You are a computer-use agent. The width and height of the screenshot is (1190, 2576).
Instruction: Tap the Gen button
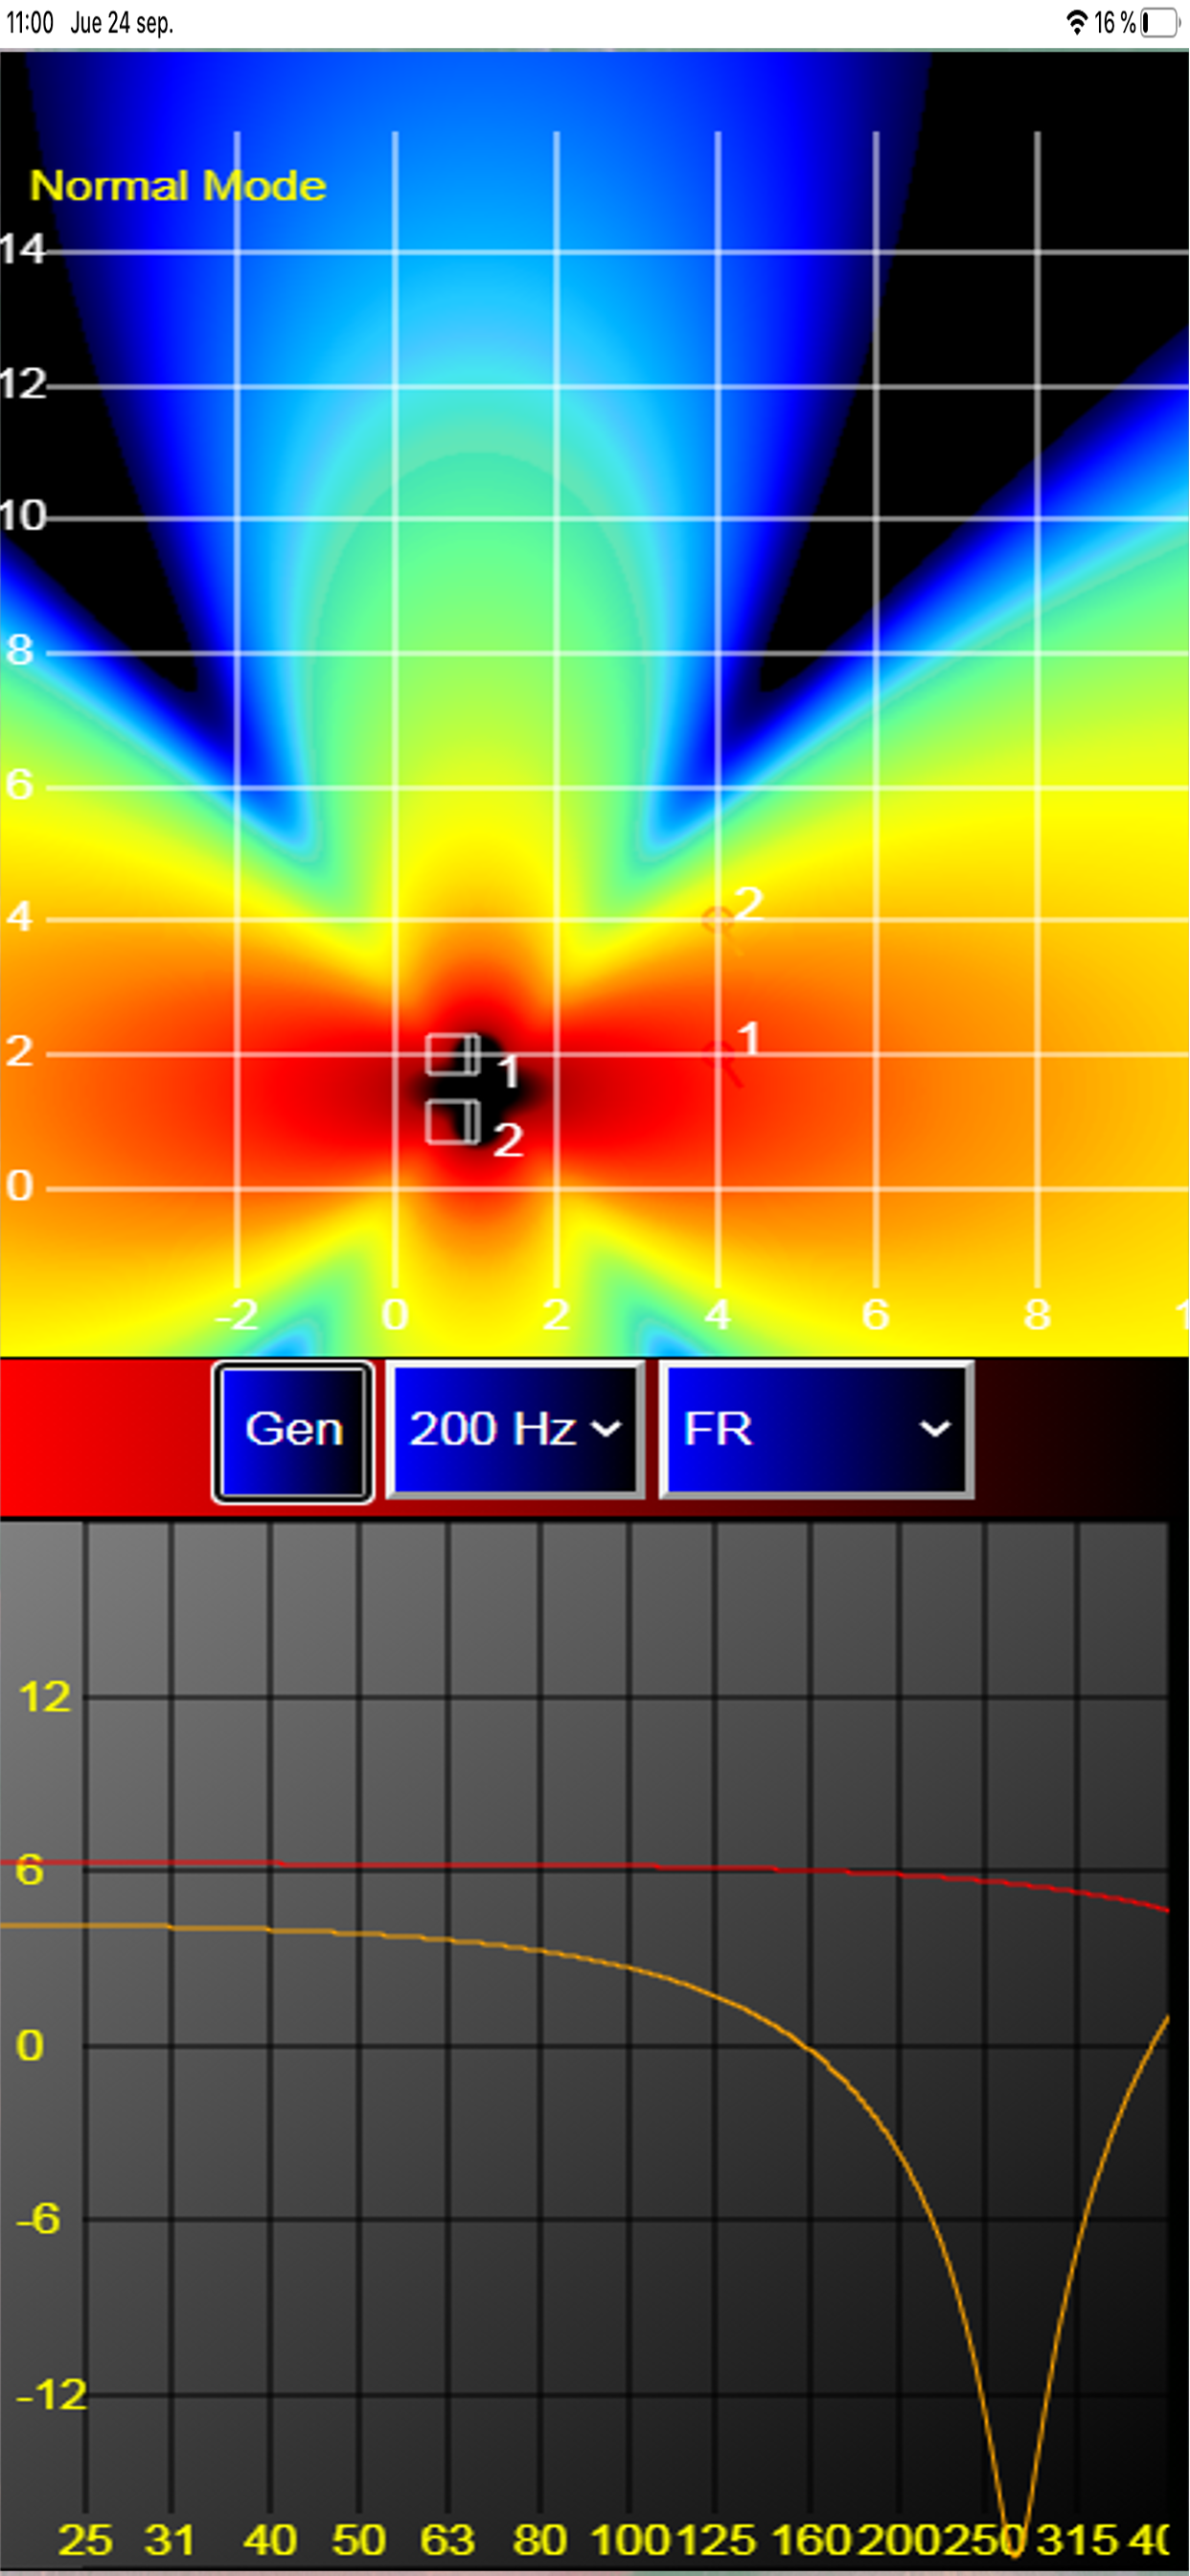293,1431
